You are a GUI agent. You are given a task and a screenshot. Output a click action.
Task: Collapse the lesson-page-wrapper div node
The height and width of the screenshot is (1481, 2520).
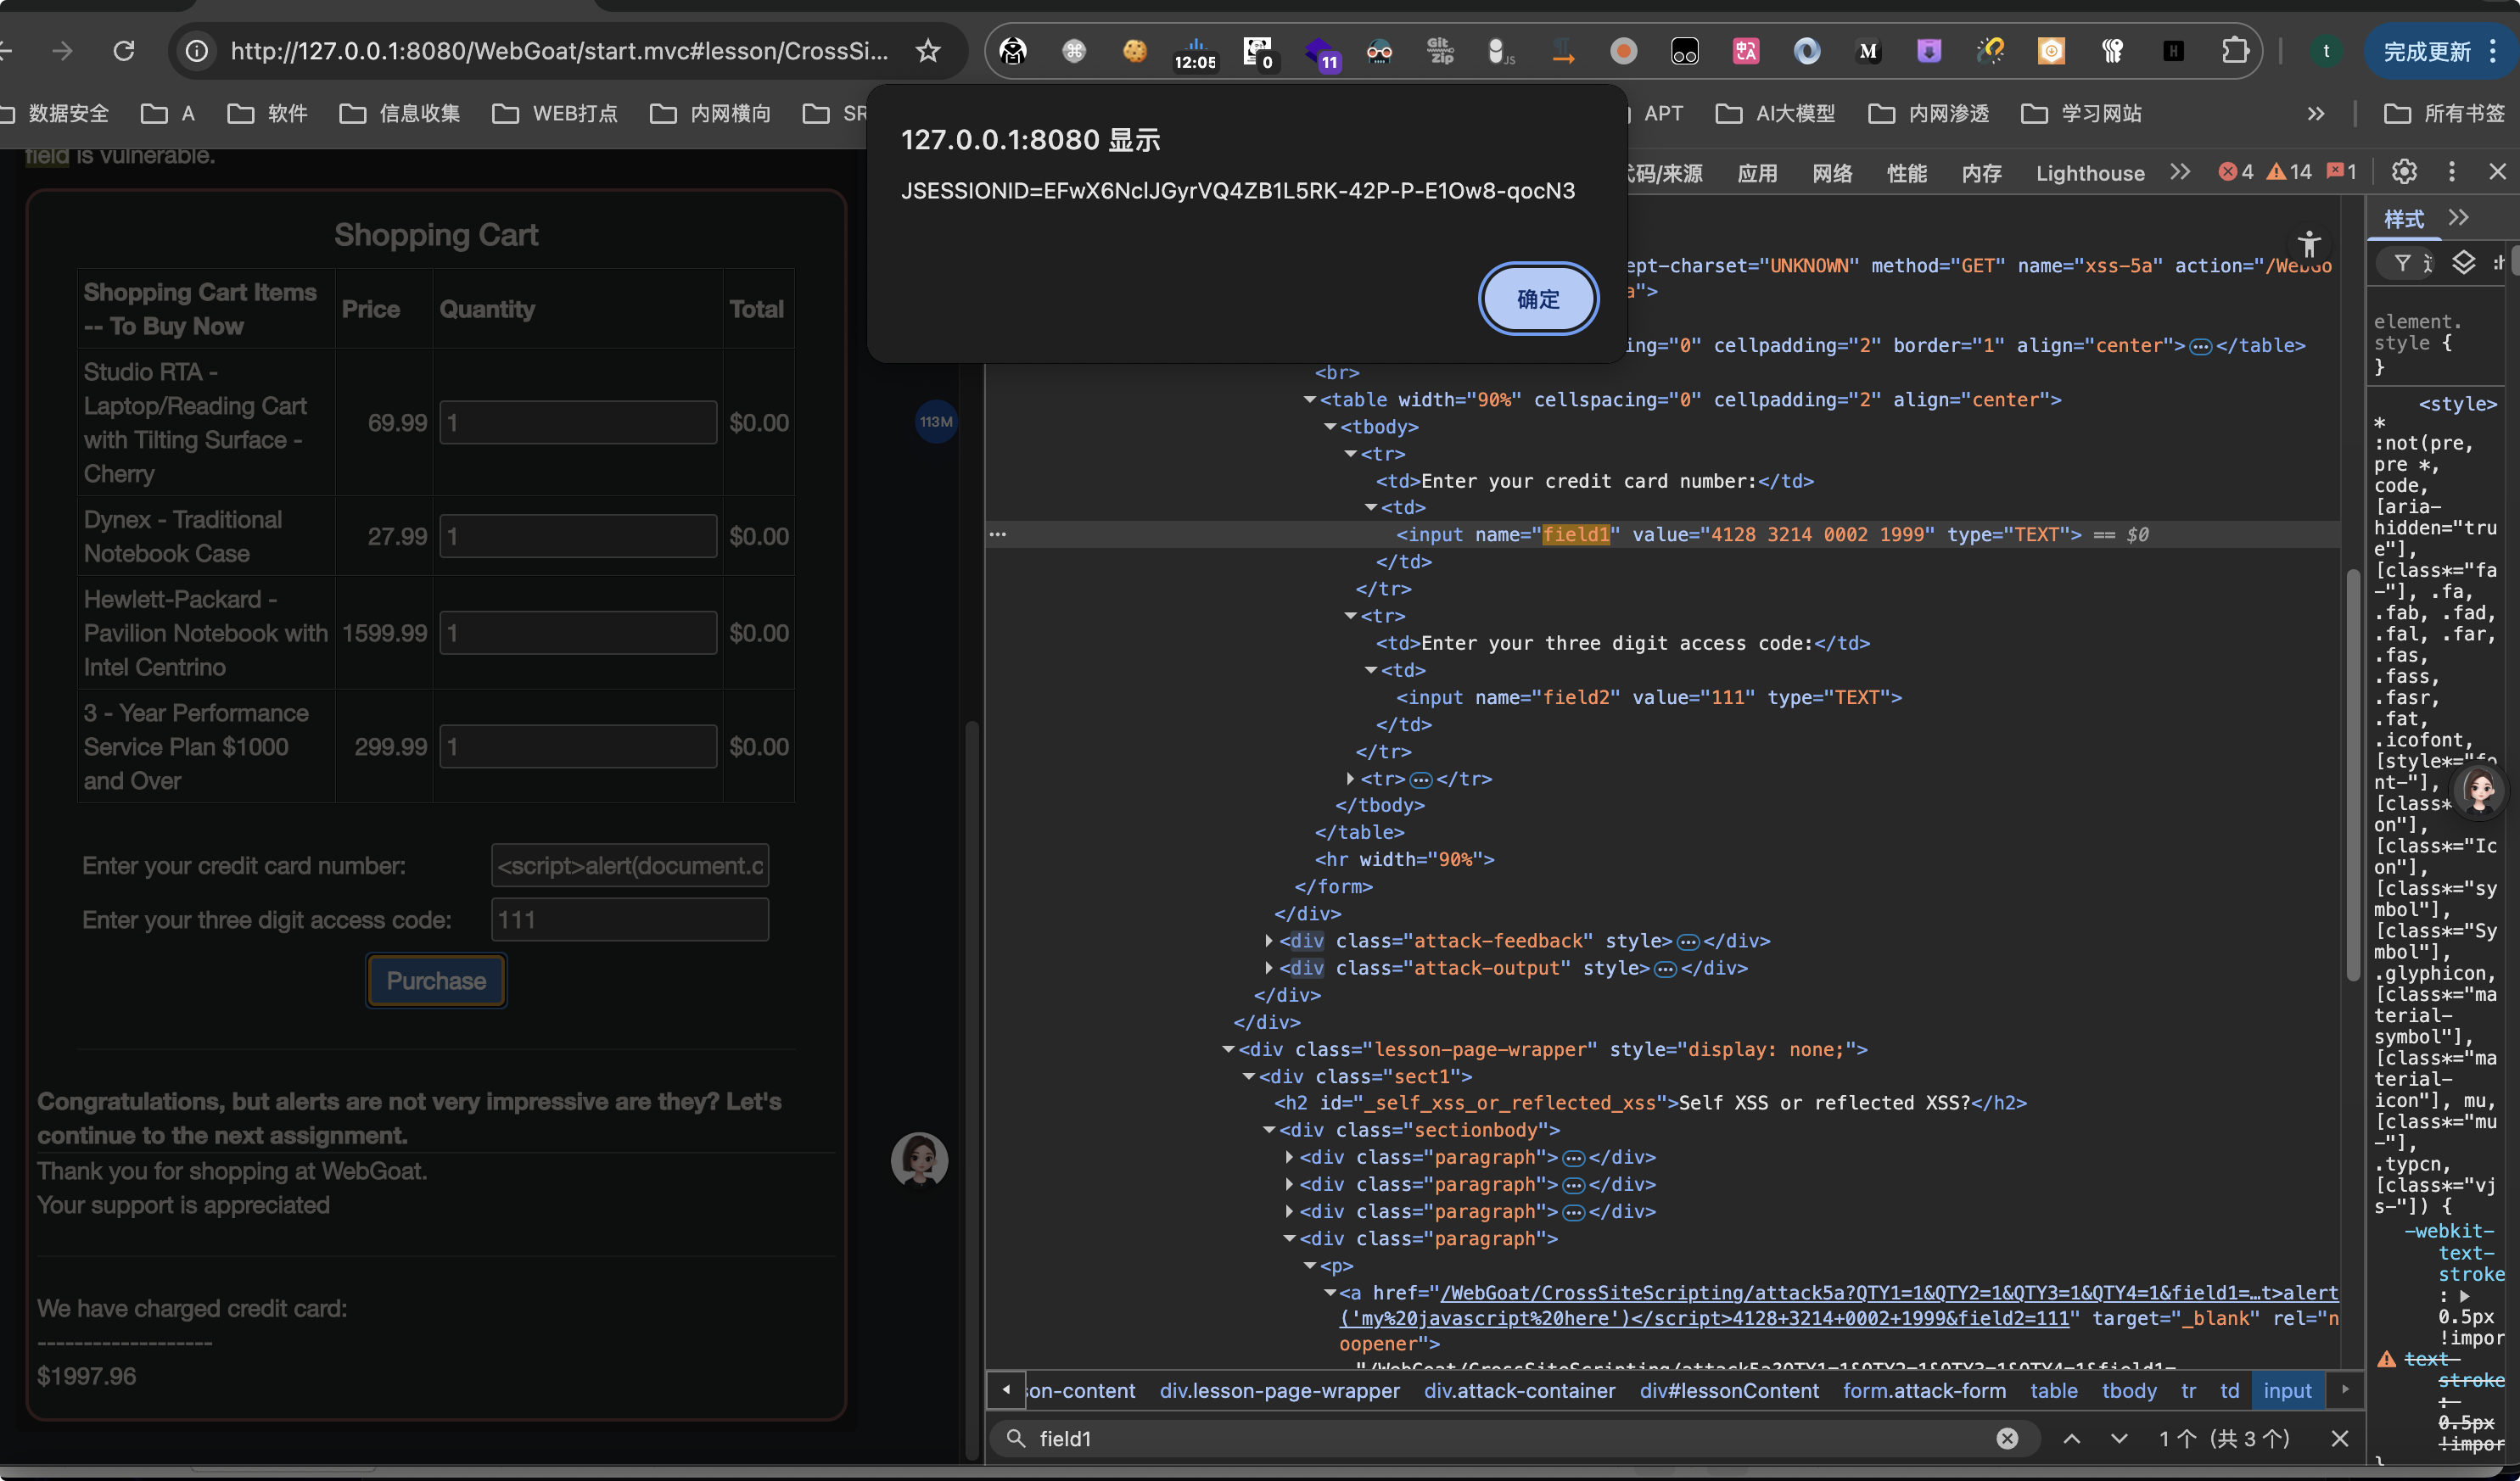(x=1228, y=1049)
